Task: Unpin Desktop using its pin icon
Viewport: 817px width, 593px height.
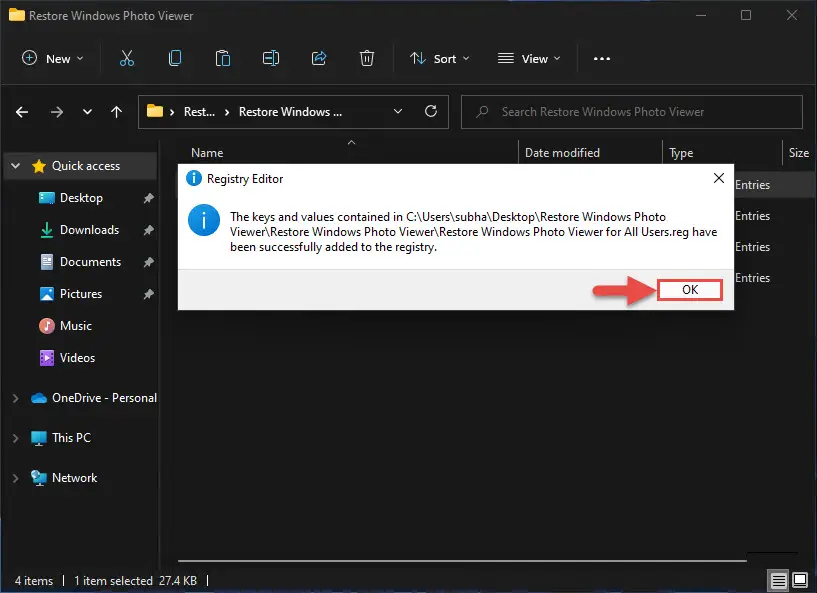Action: (148, 198)
